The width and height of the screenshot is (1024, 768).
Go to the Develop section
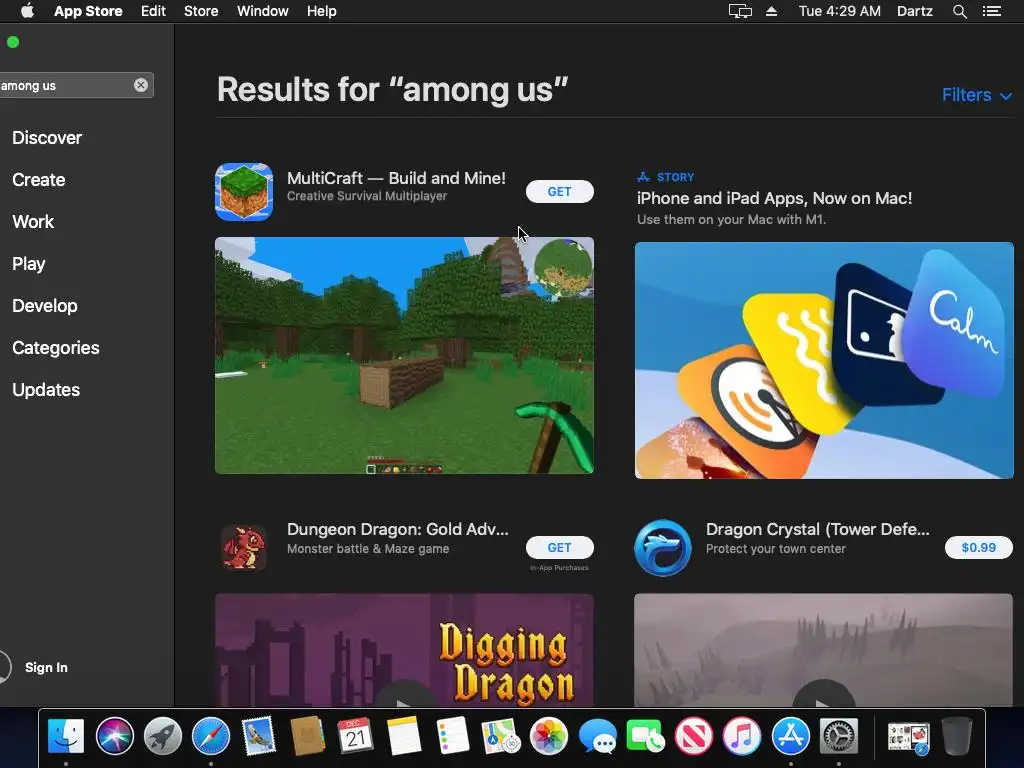(44, 306)
